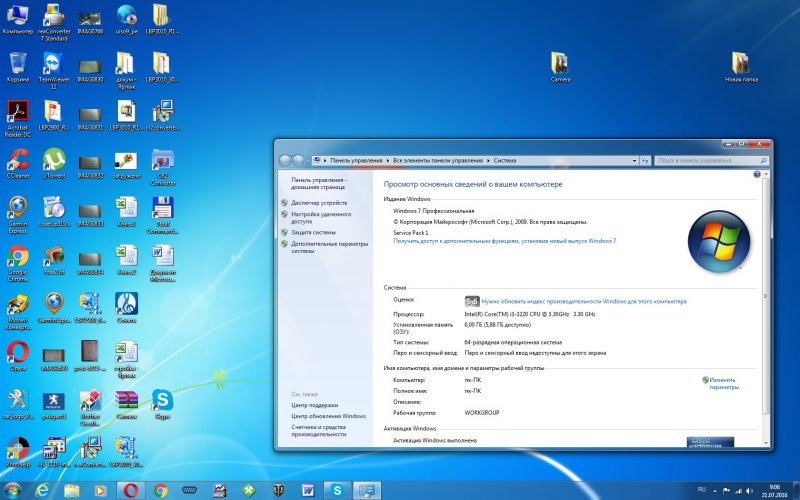Open Google Chrome desktop shortcut
The height and width of the screenshot is (500, 800).
click(x=17, y=257)
